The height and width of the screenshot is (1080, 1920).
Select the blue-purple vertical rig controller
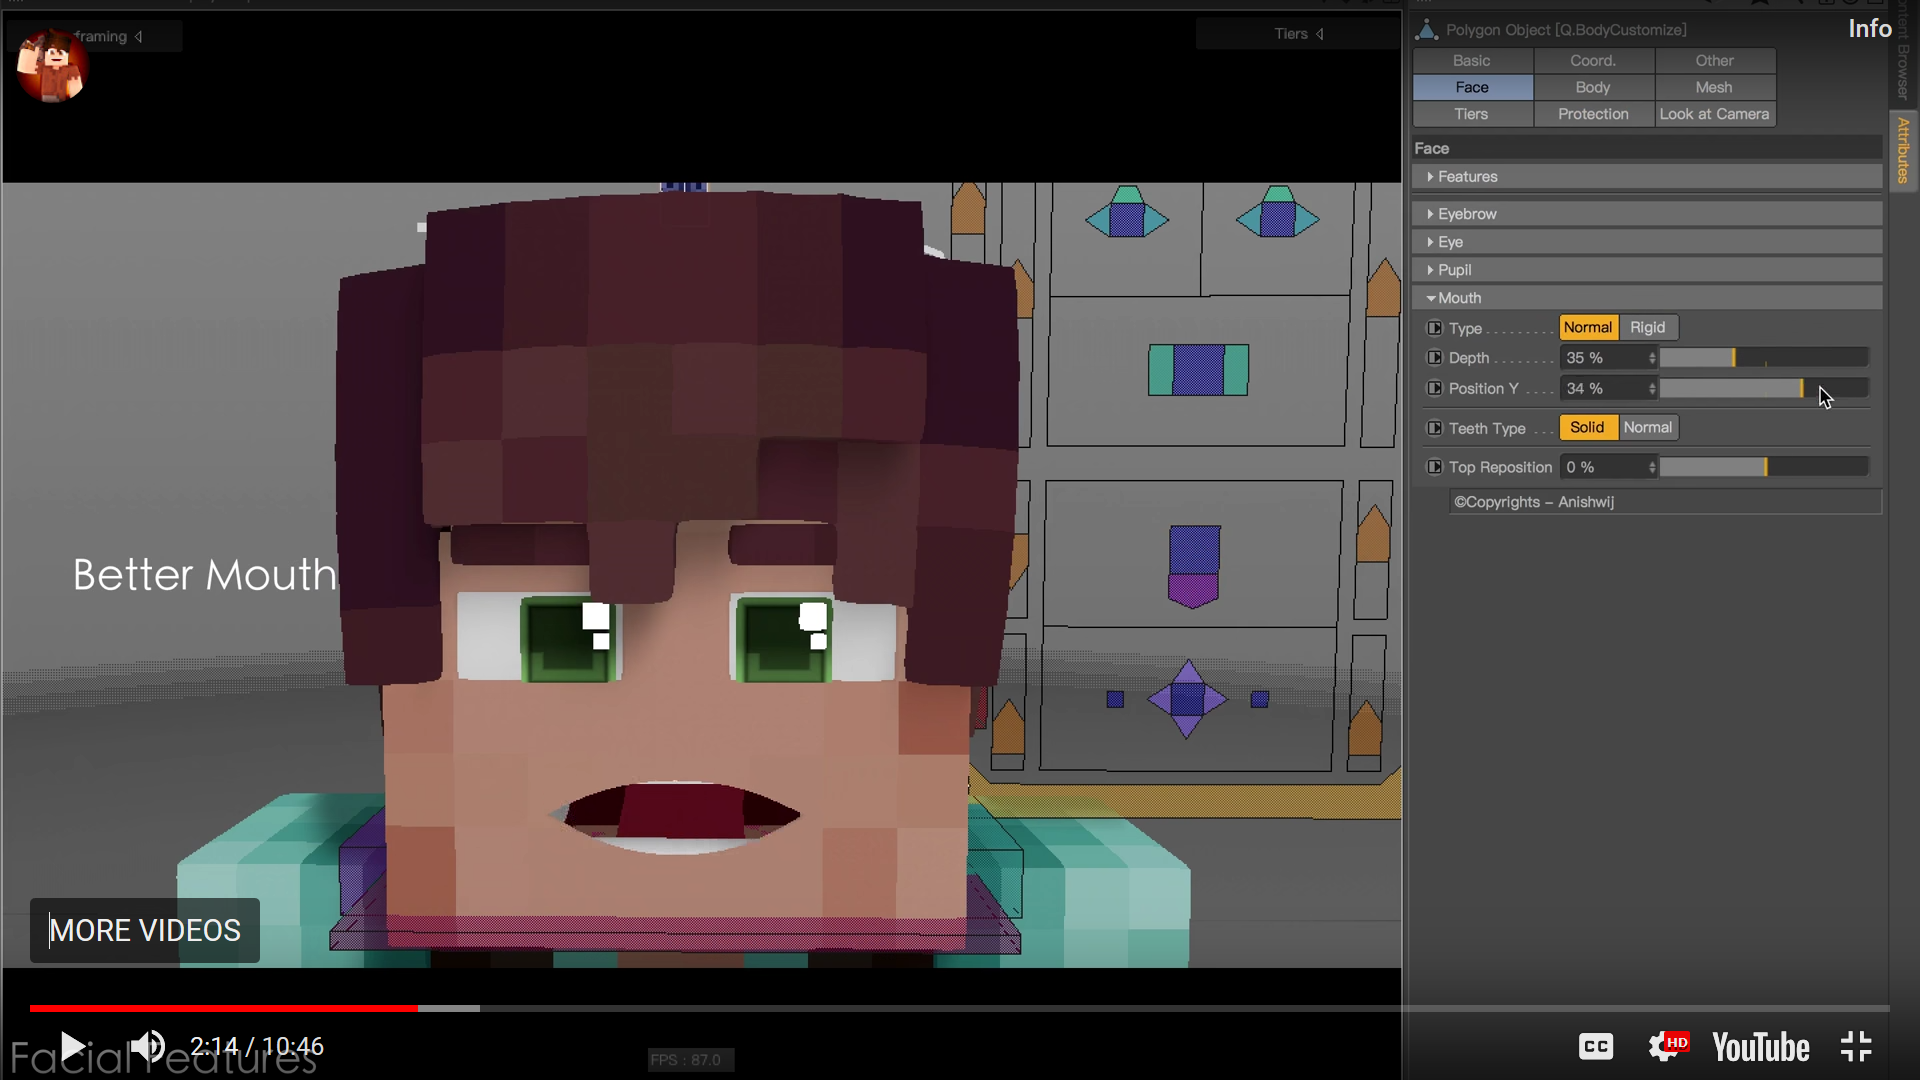pos(1194,566)
